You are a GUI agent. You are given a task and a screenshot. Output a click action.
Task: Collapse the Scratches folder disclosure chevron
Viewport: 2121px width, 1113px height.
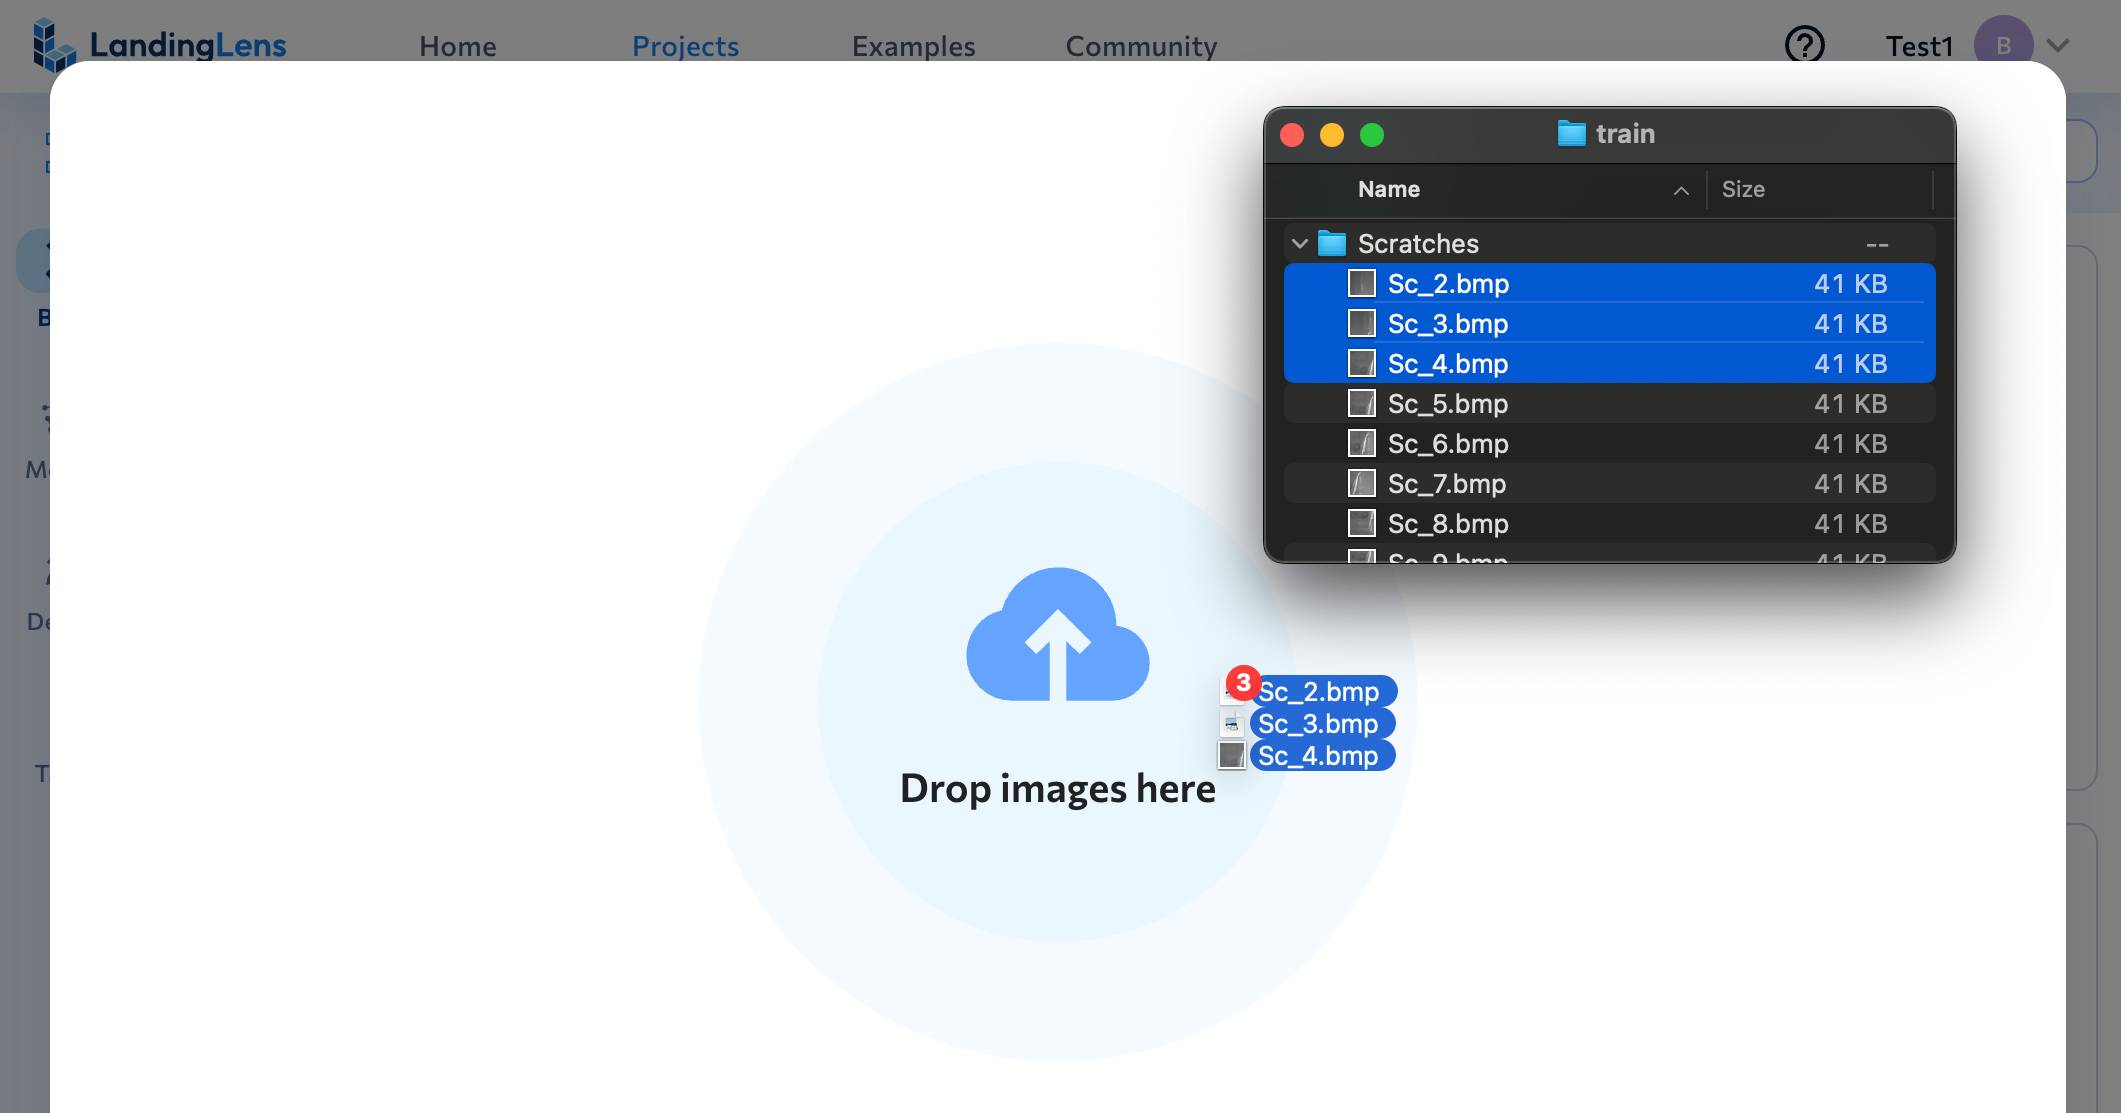coord(1299,243)
